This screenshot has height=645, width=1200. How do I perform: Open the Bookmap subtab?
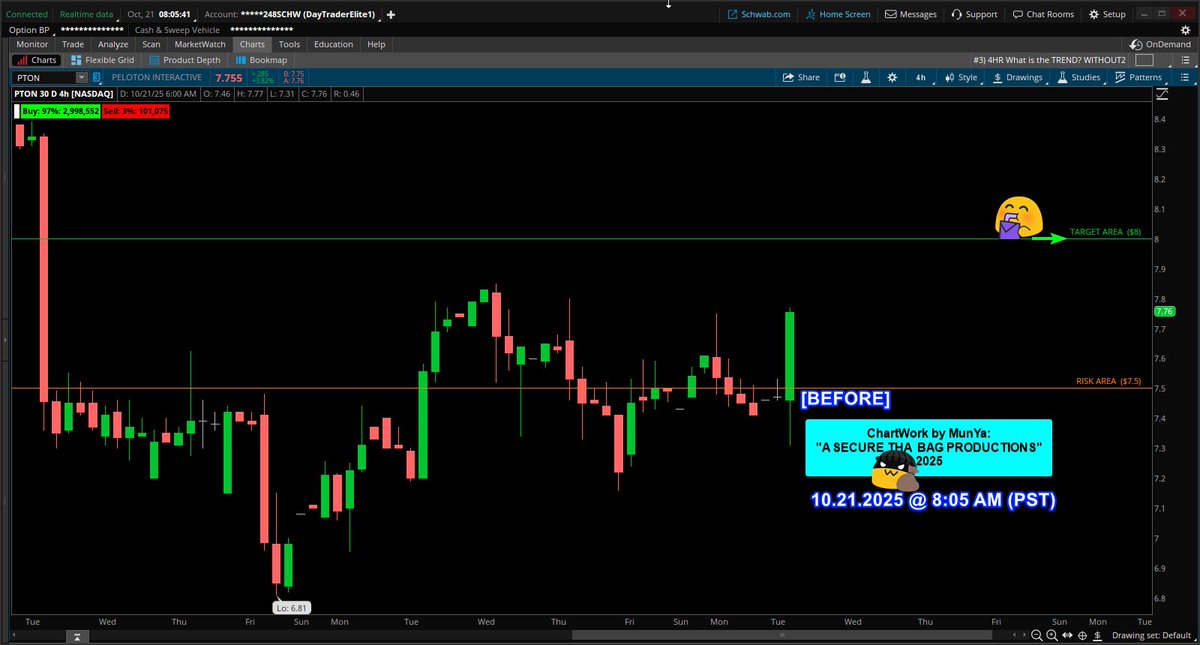[261, 60]
